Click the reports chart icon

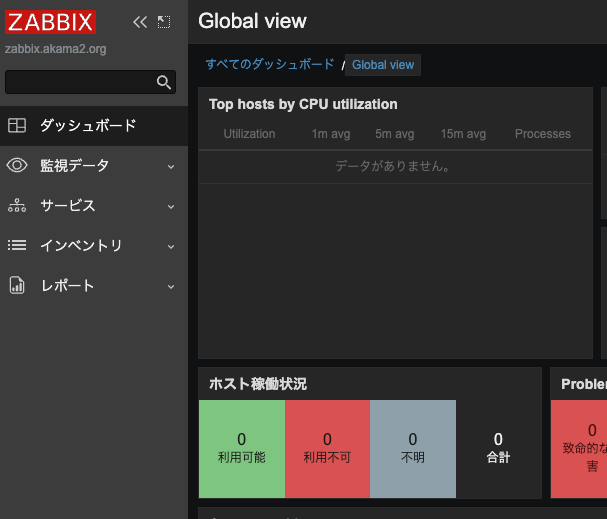[17, 285]
